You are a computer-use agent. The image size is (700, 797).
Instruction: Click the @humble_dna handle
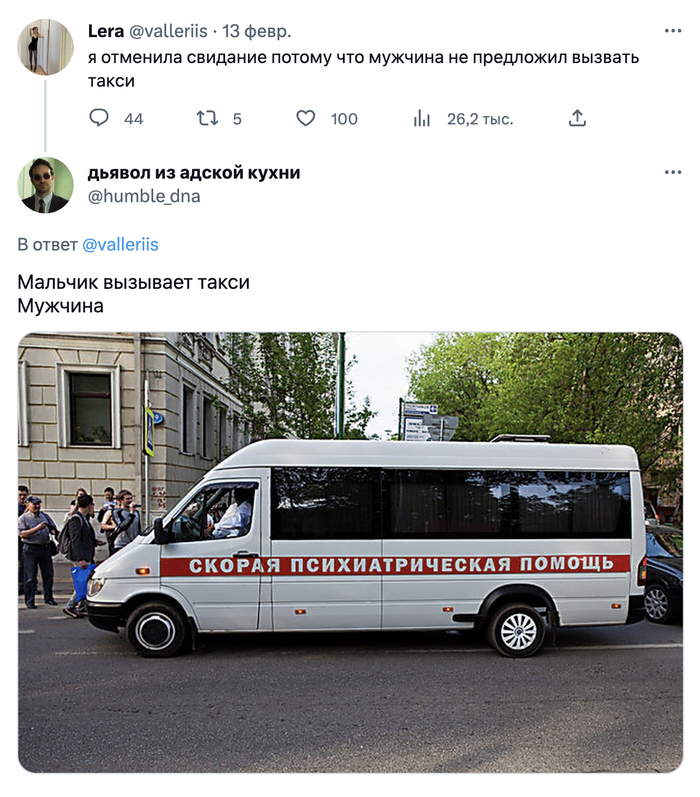pos(144,196)
